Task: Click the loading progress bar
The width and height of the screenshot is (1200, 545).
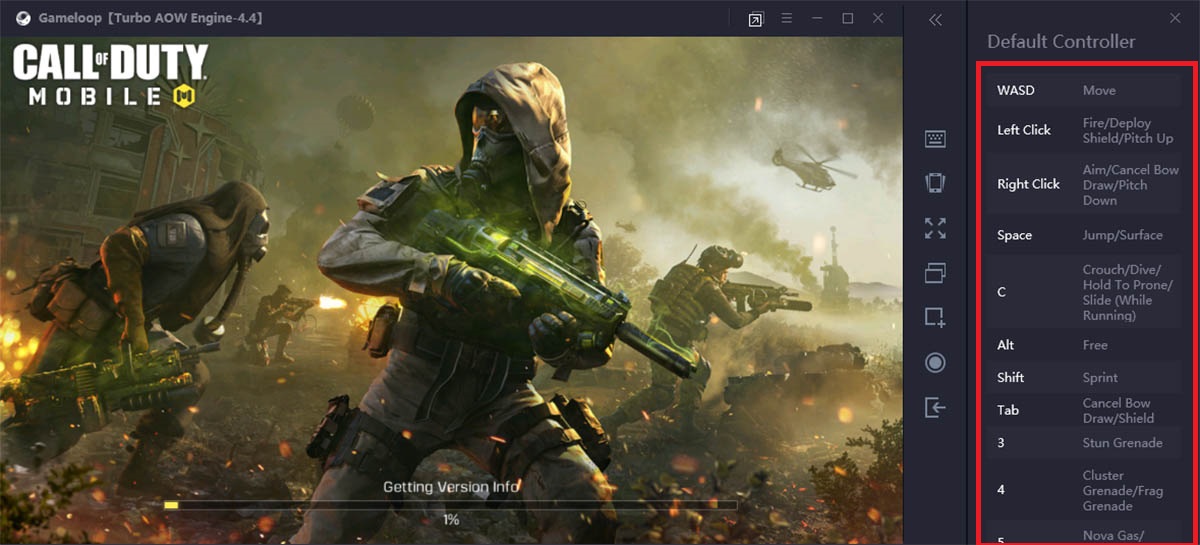Action: (x=451, y=506)
